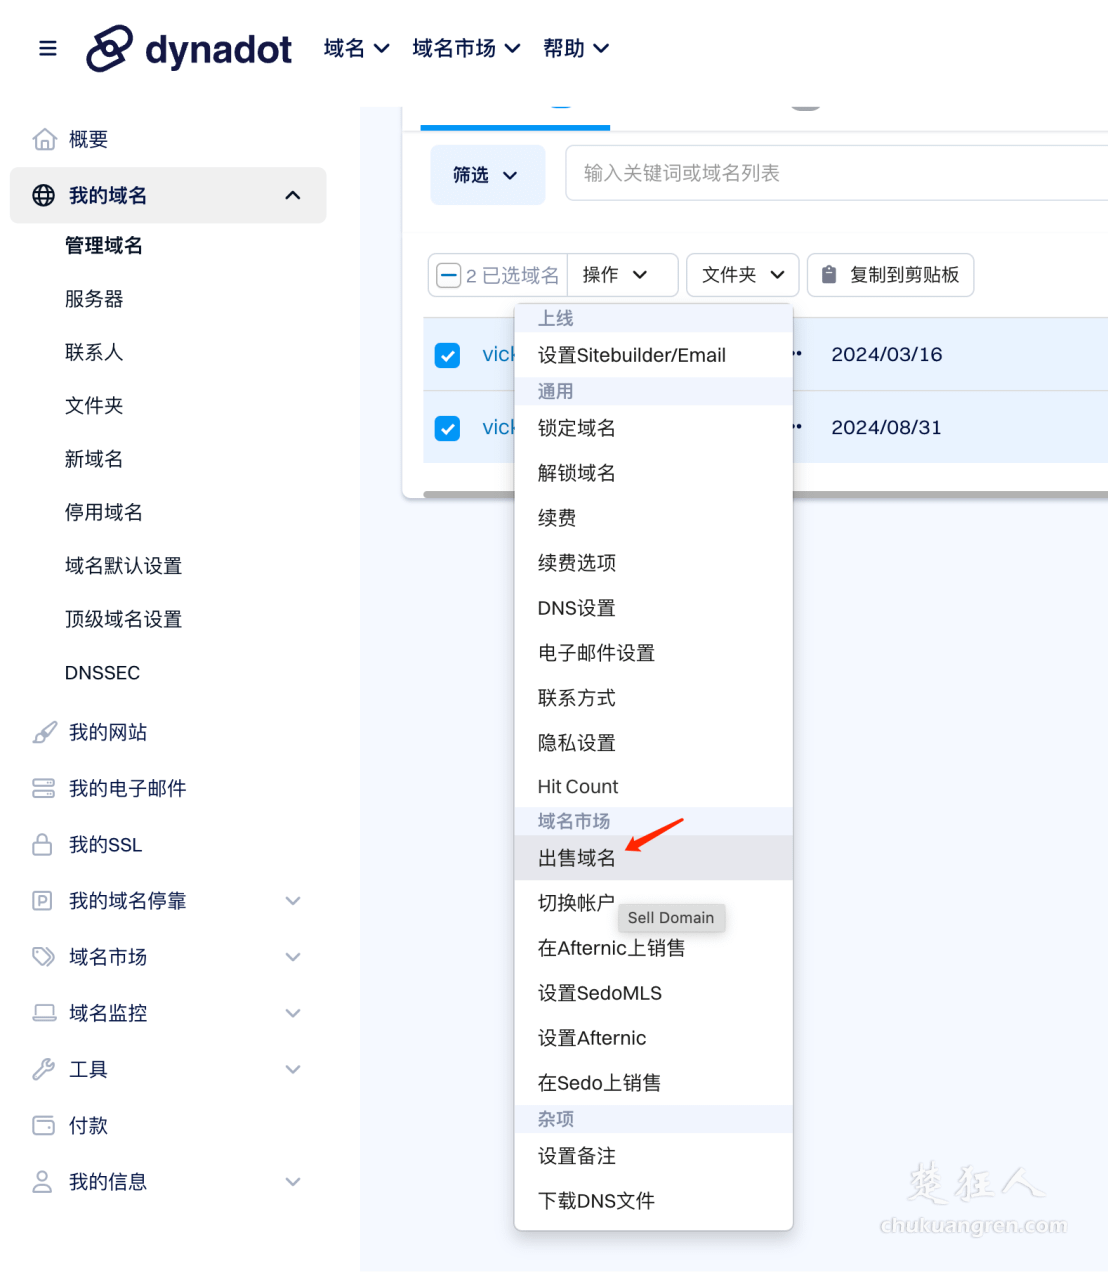
Task: Click the clipboard icon on 复制到剪贴板
Action: click(828, 274)
